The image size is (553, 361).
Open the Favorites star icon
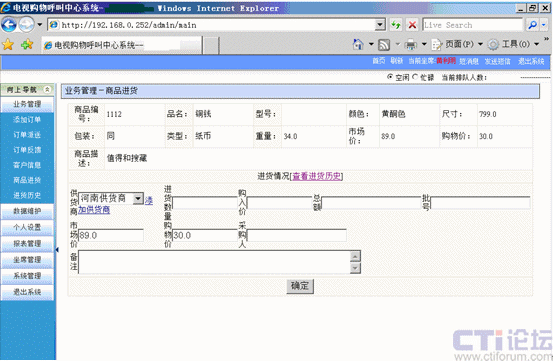point(8,44)
